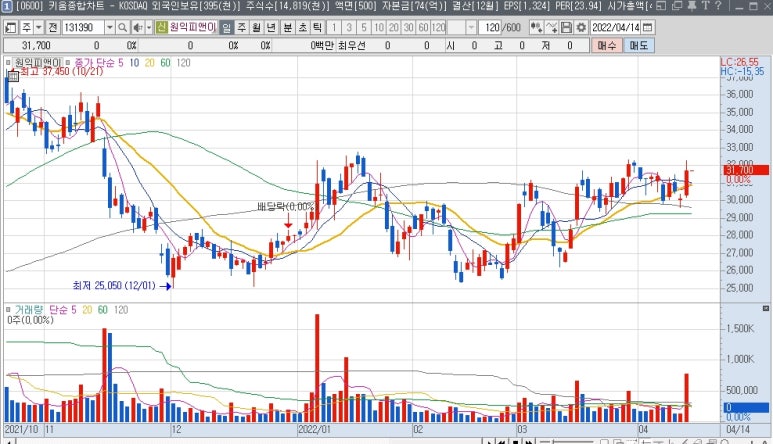Click the magnifier stock search icon
The image size is (773, 444).
pos(122,28)
